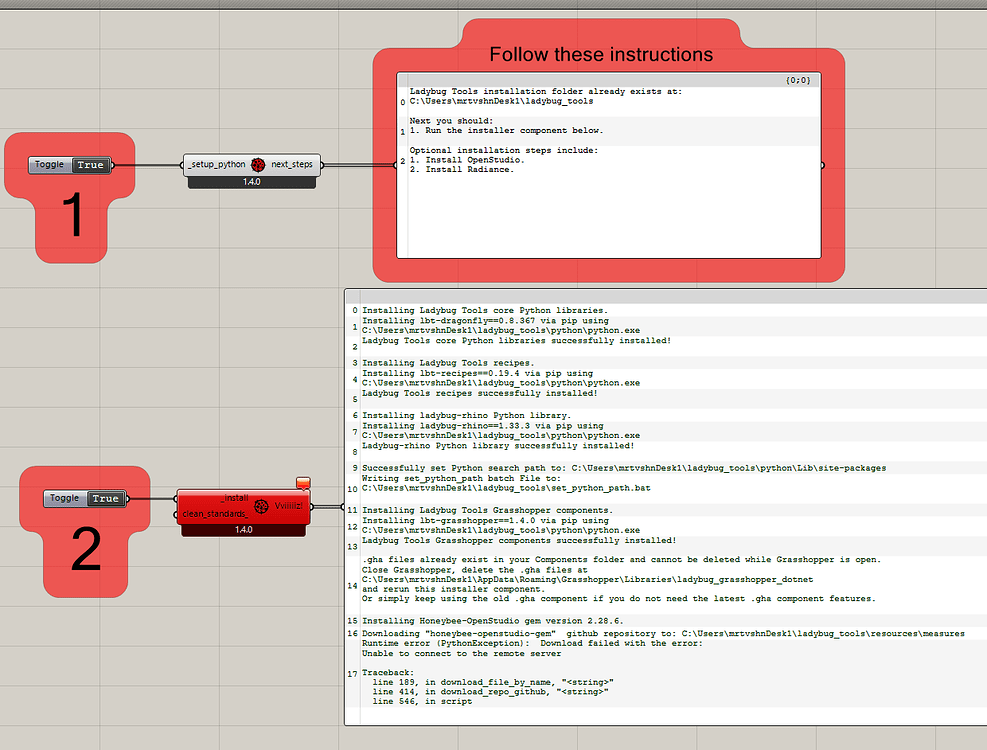The width and height of the screenshot is (987, 750).
Task: Click the 1.4.0 version bar under setup_python
Action: pyautogui.click(x=252, y=182)
